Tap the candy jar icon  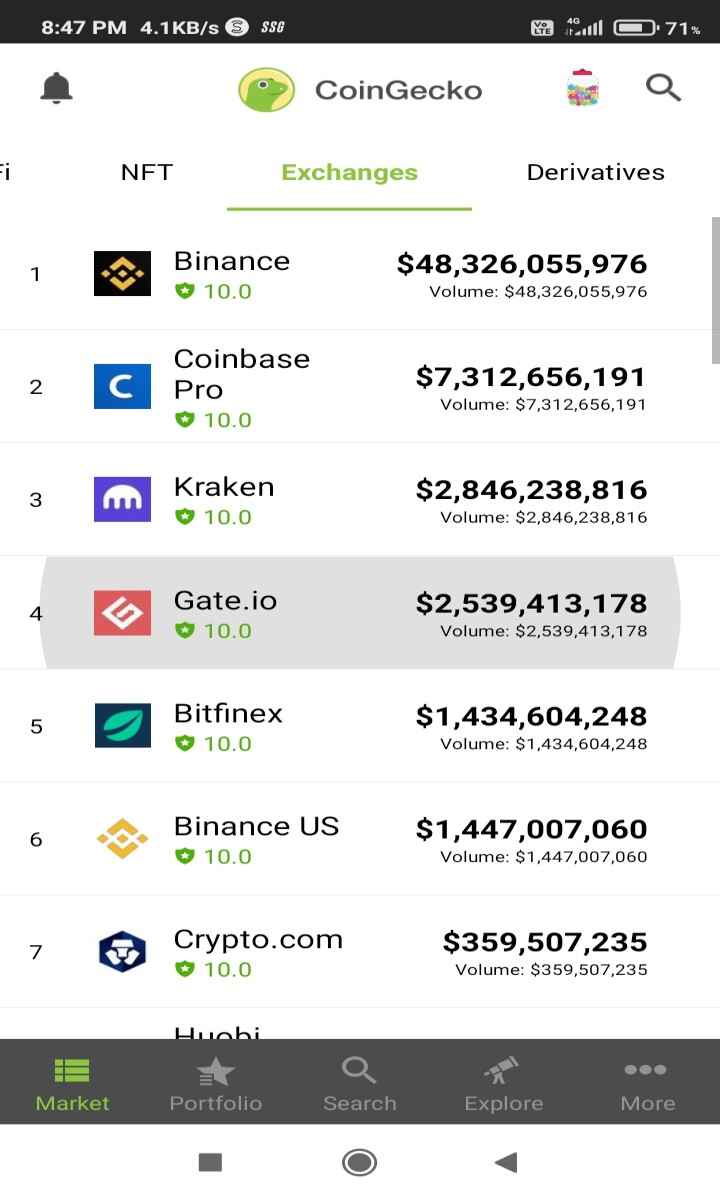(x=582, y=89)
